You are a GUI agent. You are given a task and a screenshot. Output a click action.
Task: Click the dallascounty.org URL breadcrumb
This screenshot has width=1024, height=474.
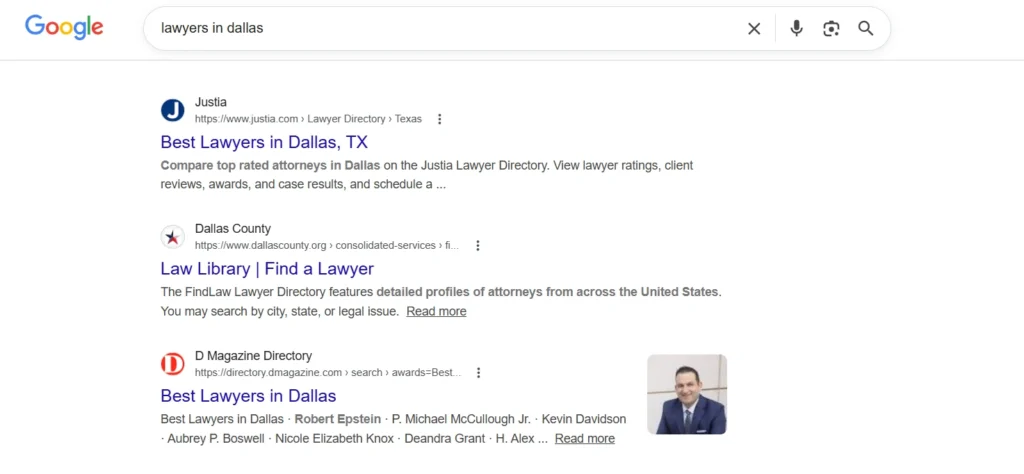point(327,245)
